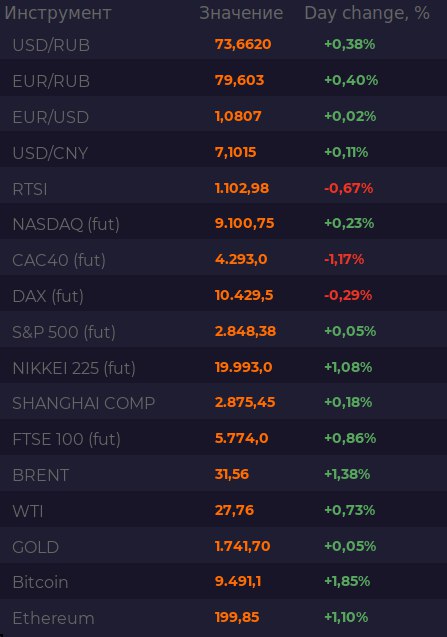447x637 pixels.
Task: Choose the FTSE 100 (fut) row
Action: point(224,438)
